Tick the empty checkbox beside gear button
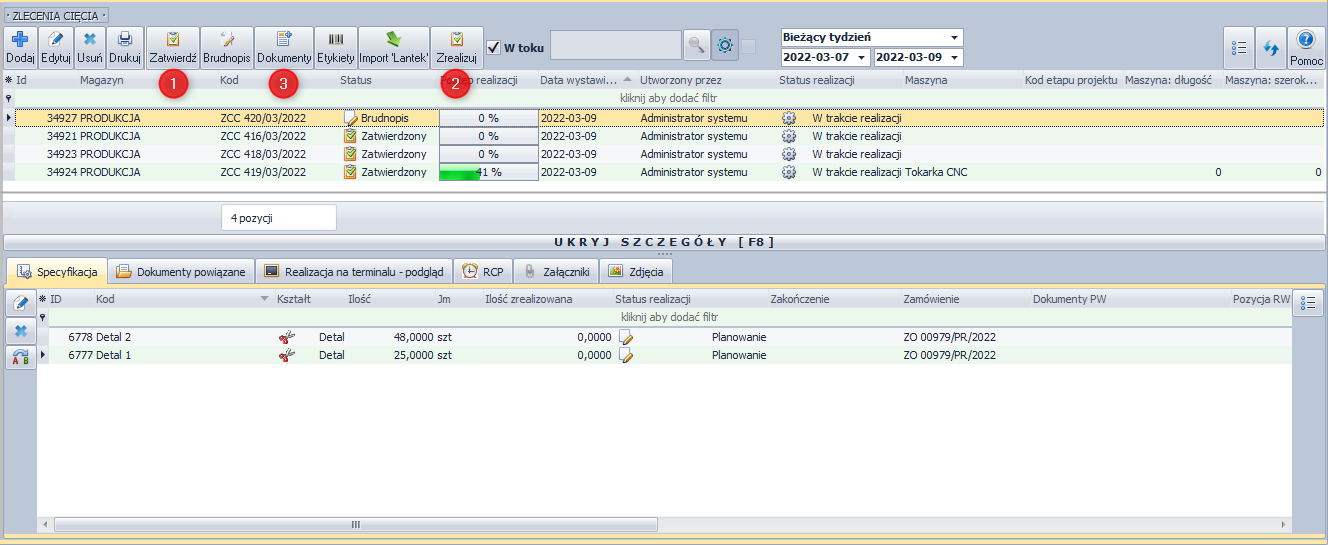Viewport: 1328px width, 545px height. click(x=749, y=45)
